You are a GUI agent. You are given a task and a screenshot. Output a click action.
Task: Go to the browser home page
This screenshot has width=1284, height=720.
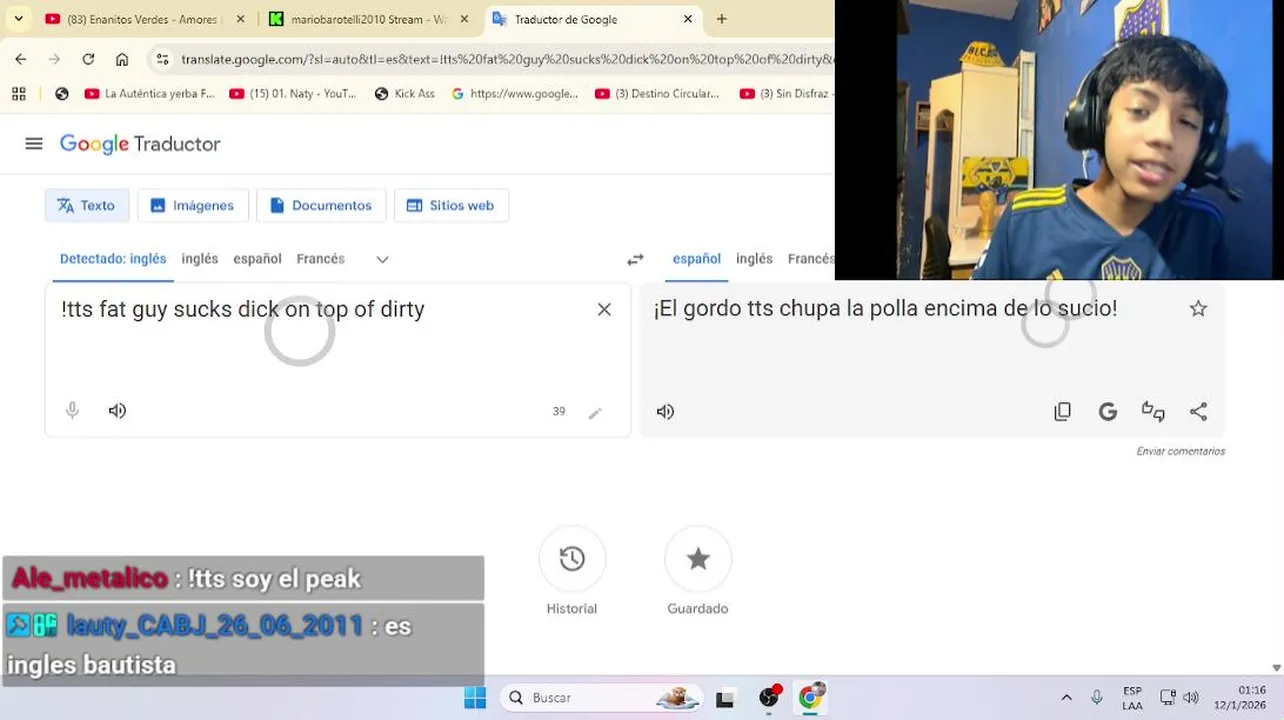coord(122,59)
